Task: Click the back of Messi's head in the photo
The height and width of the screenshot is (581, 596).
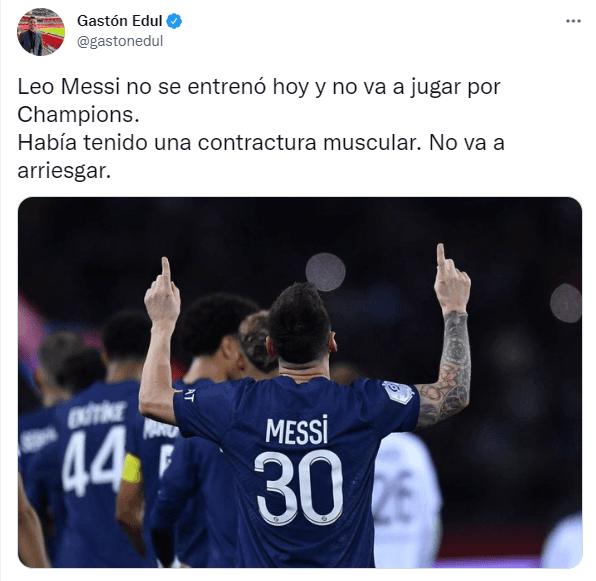Action: tap(299, 324)
